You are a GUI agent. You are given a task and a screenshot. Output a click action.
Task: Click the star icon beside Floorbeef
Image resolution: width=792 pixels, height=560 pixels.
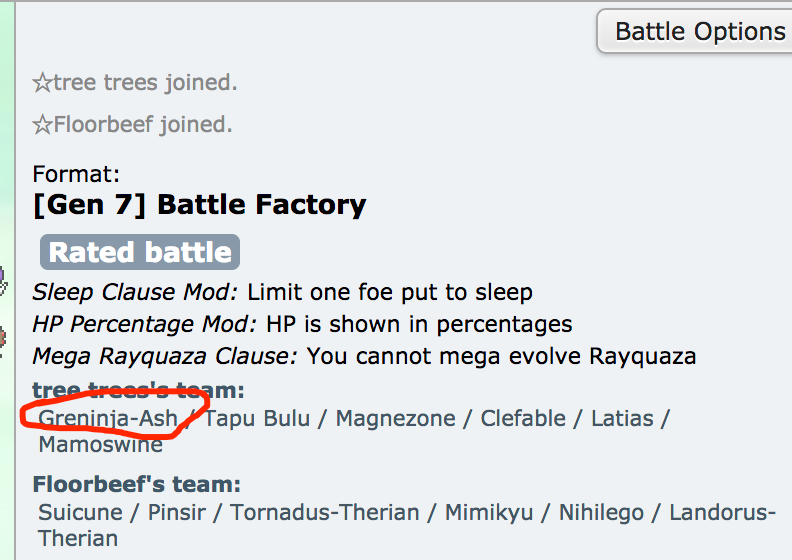click(x=42, y=125)
